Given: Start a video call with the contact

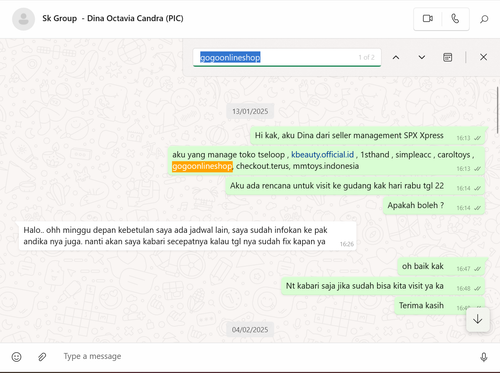Looking at the screenshot, I should tap(428, 18).
